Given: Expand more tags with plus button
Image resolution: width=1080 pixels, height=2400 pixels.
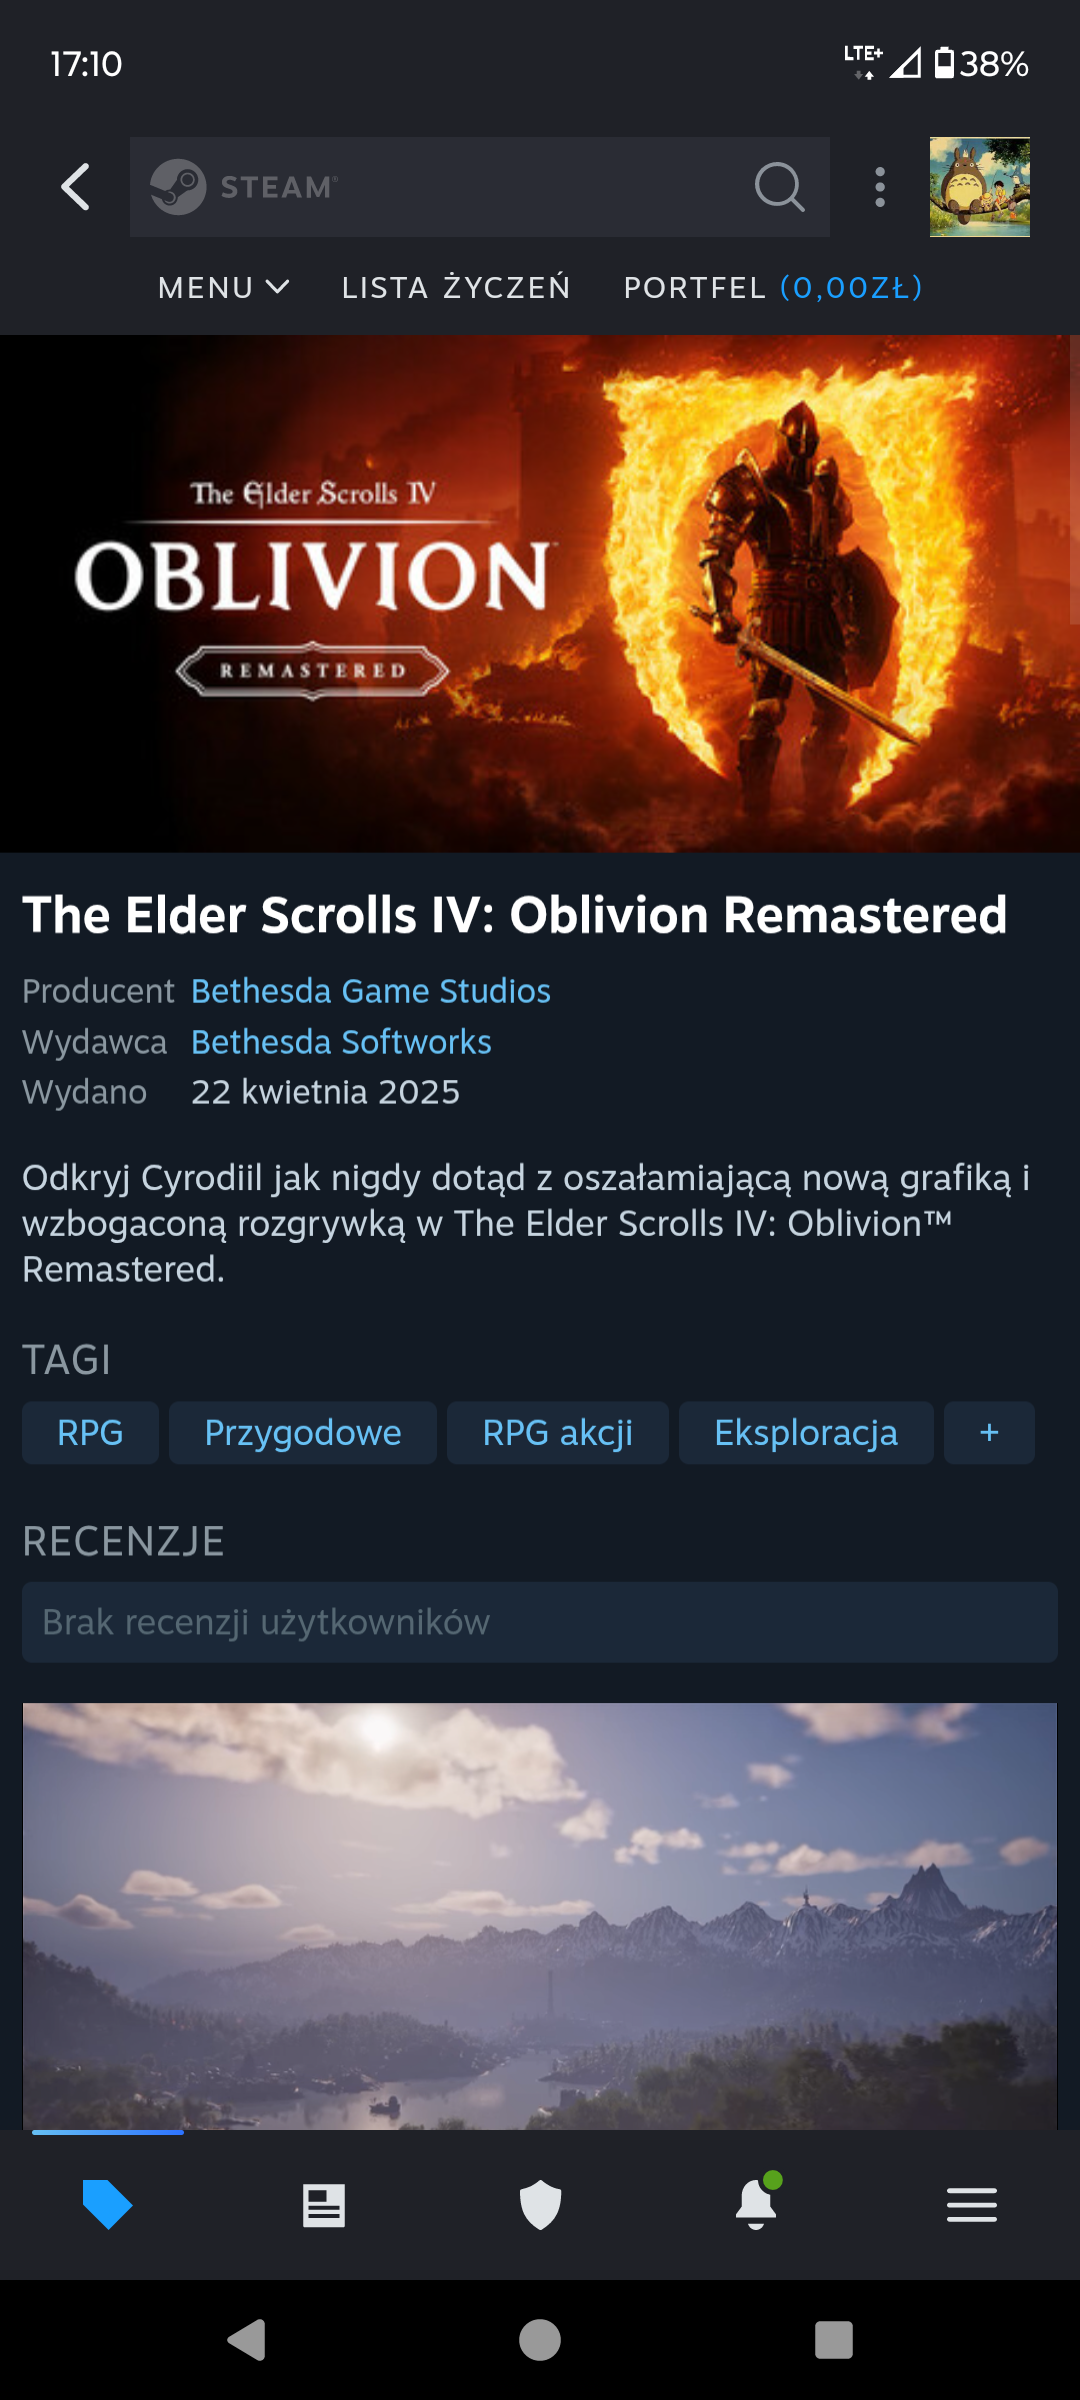Looking at the screenshot, I should (x=989, y=1433).
